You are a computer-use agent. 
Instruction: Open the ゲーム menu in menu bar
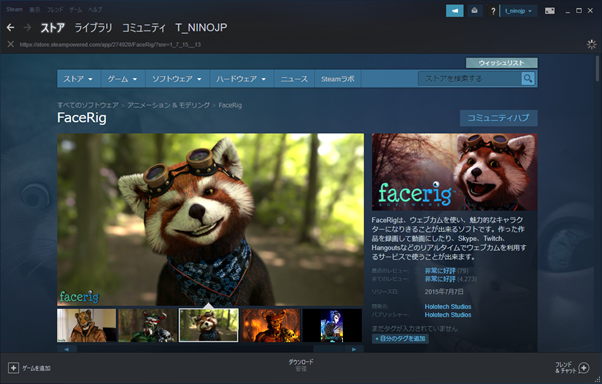pyautogui.click(x=76, y=10)
